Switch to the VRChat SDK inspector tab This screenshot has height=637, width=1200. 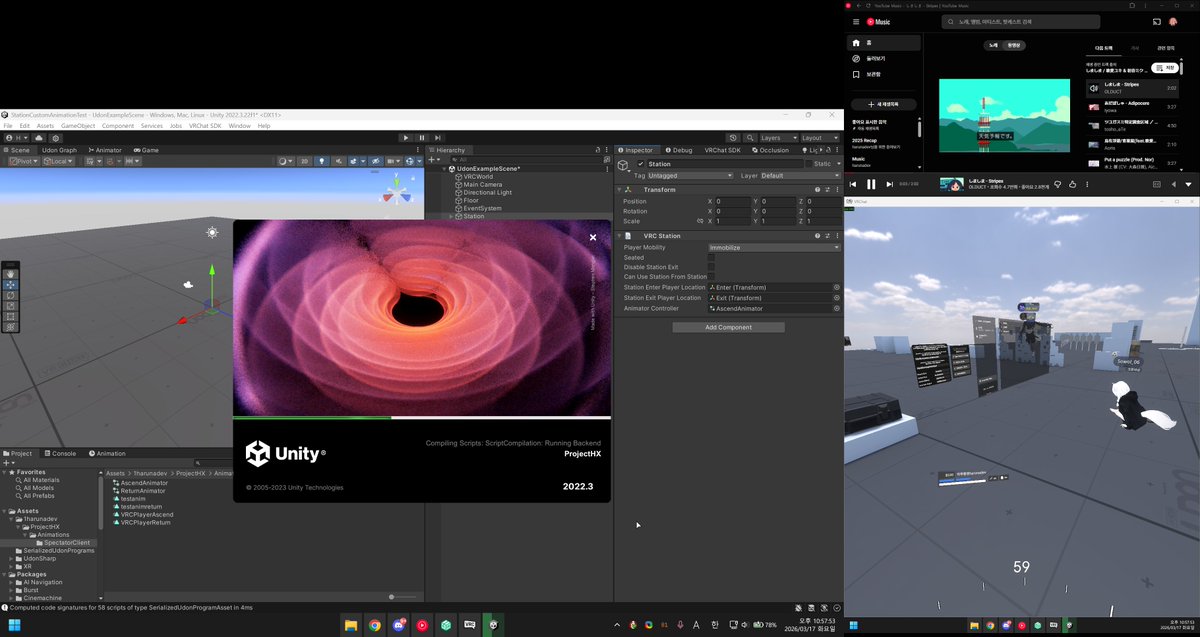pyautogui.click(x=722, y=150)
